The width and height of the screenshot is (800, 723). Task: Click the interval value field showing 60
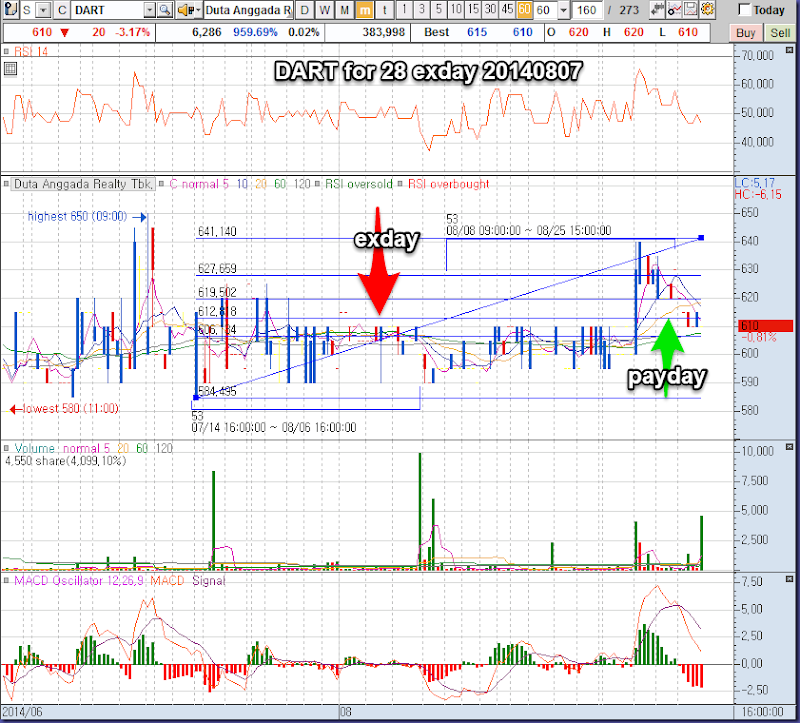tap(545, 10)
